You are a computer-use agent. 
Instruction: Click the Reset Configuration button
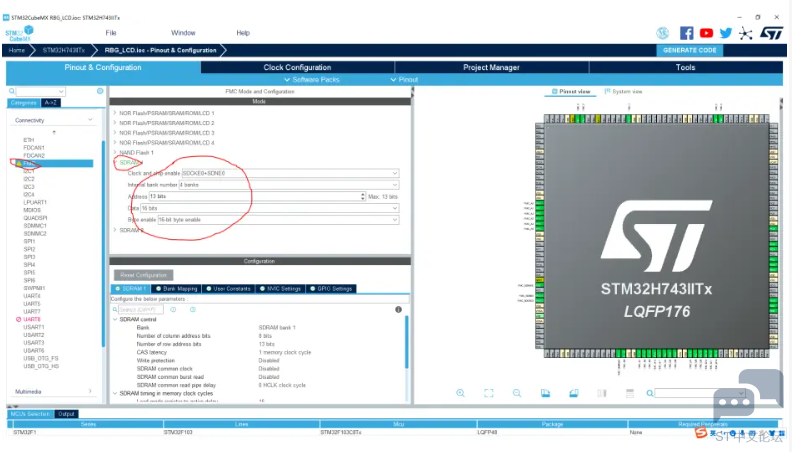(143, 275)
